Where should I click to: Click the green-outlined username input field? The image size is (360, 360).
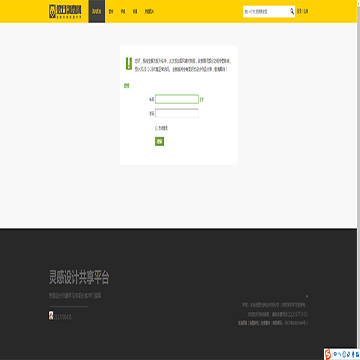click(177, 99)
